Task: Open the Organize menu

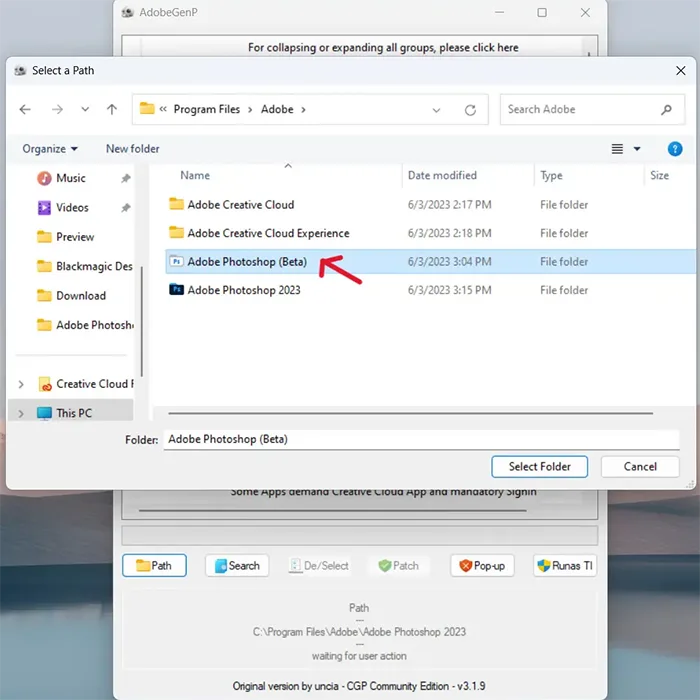Action: 50,149
